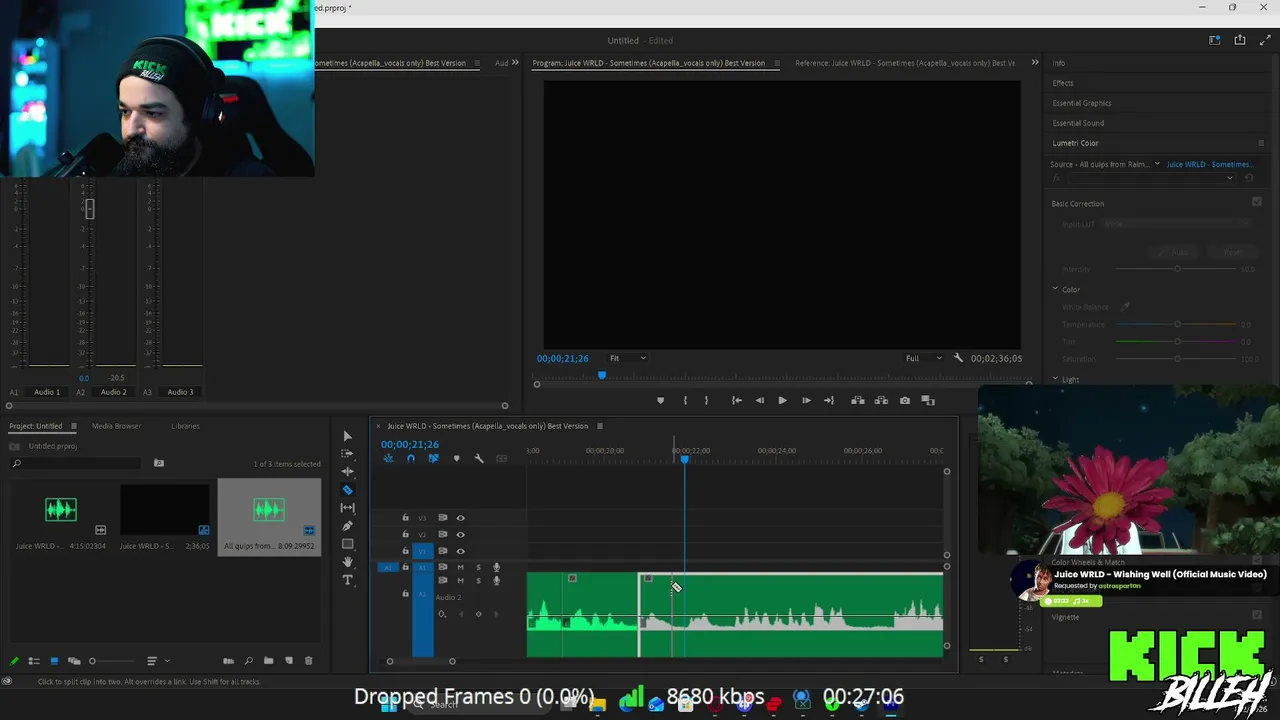The width and height of the screenshot is (1280, 720).
Task: Show overflow tabs in Source panel group
Action: pos(515,63)
